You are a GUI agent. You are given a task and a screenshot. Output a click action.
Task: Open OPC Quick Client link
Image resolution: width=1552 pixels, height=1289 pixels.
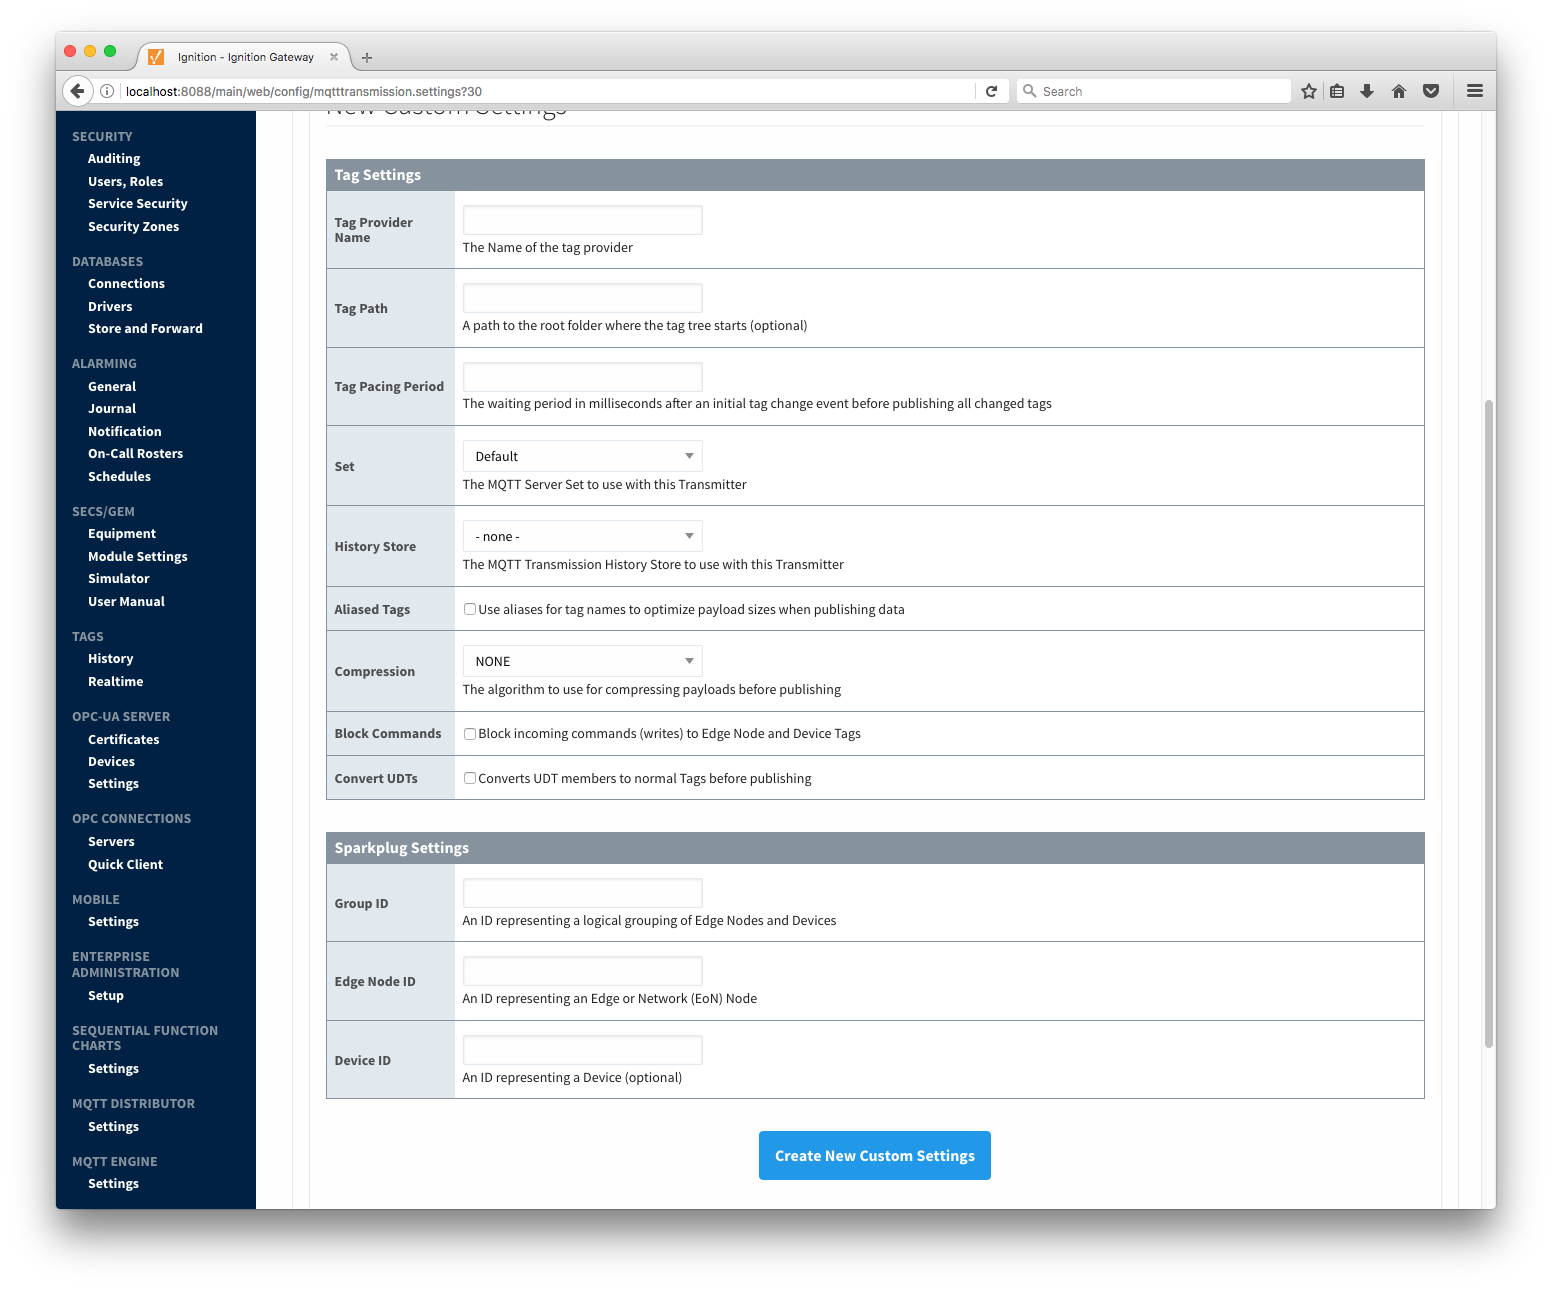(125, 865)
